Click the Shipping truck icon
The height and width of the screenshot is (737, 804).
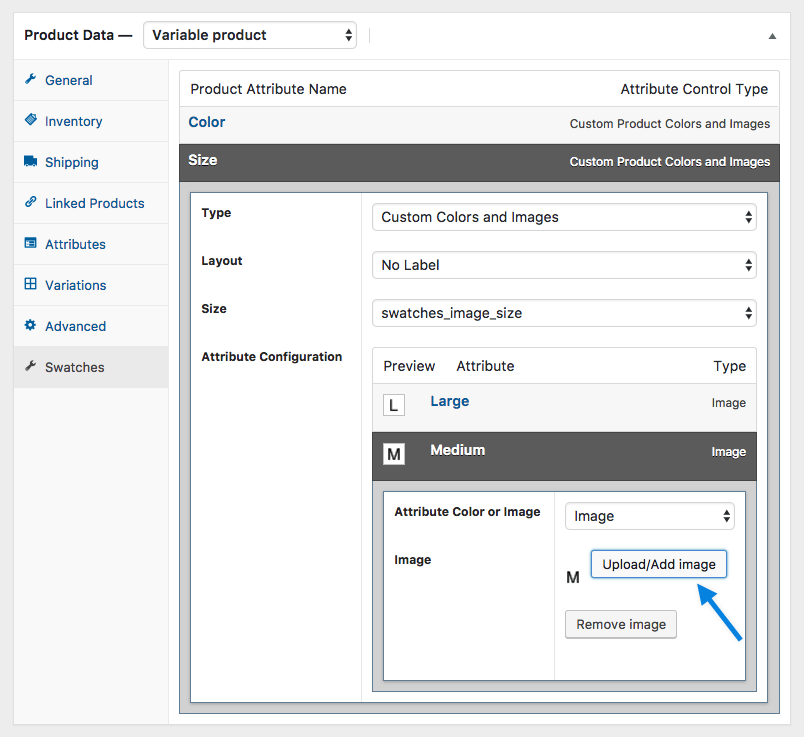(30, 162)
